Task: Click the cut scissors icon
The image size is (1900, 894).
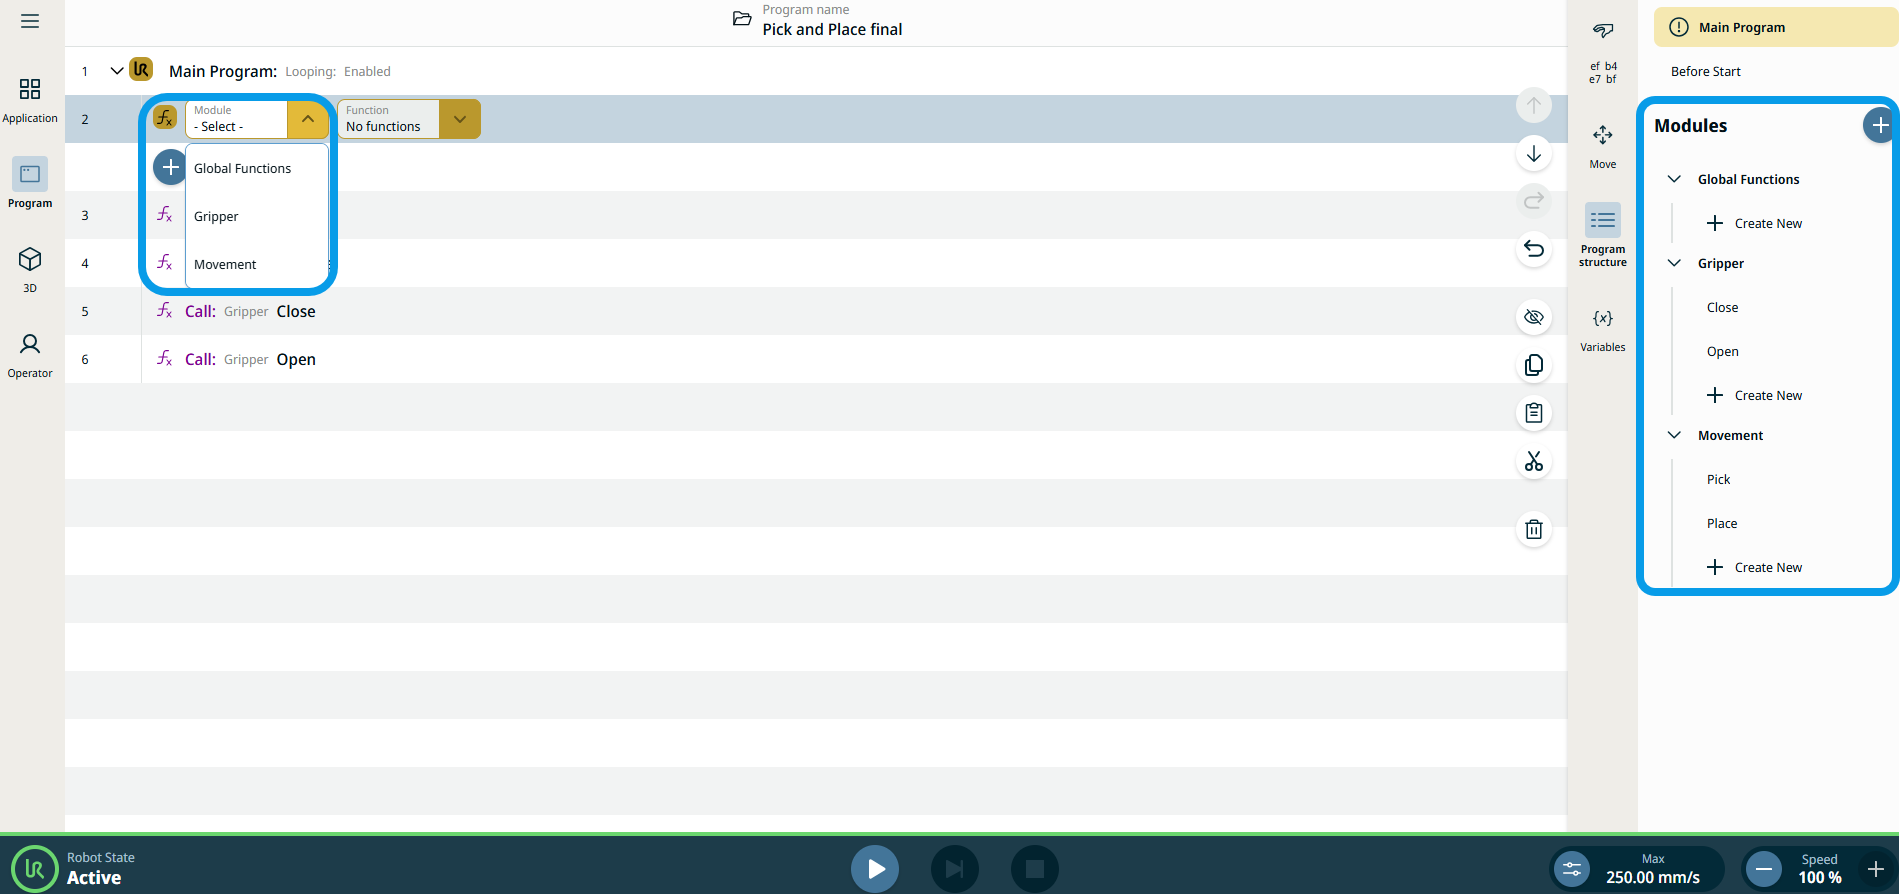Action: 1533,461
